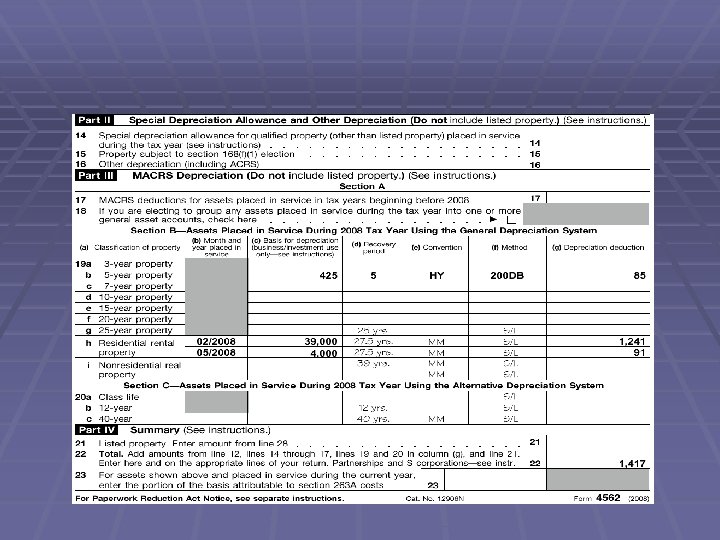Click the '39 yrs.' recovery period
The image size is (720, 540).
pos(373,364)
